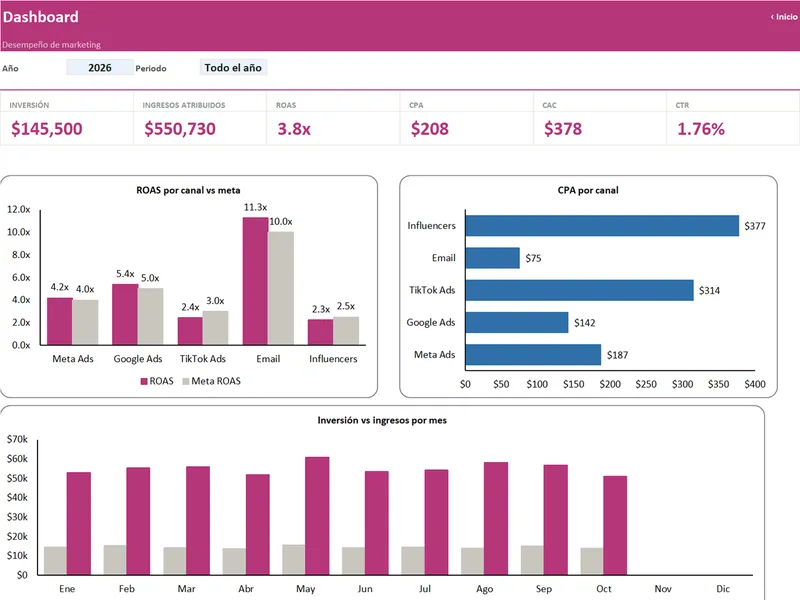
Task: Click the 'Meta ROAS' legend text
Action: pos(216,381)
